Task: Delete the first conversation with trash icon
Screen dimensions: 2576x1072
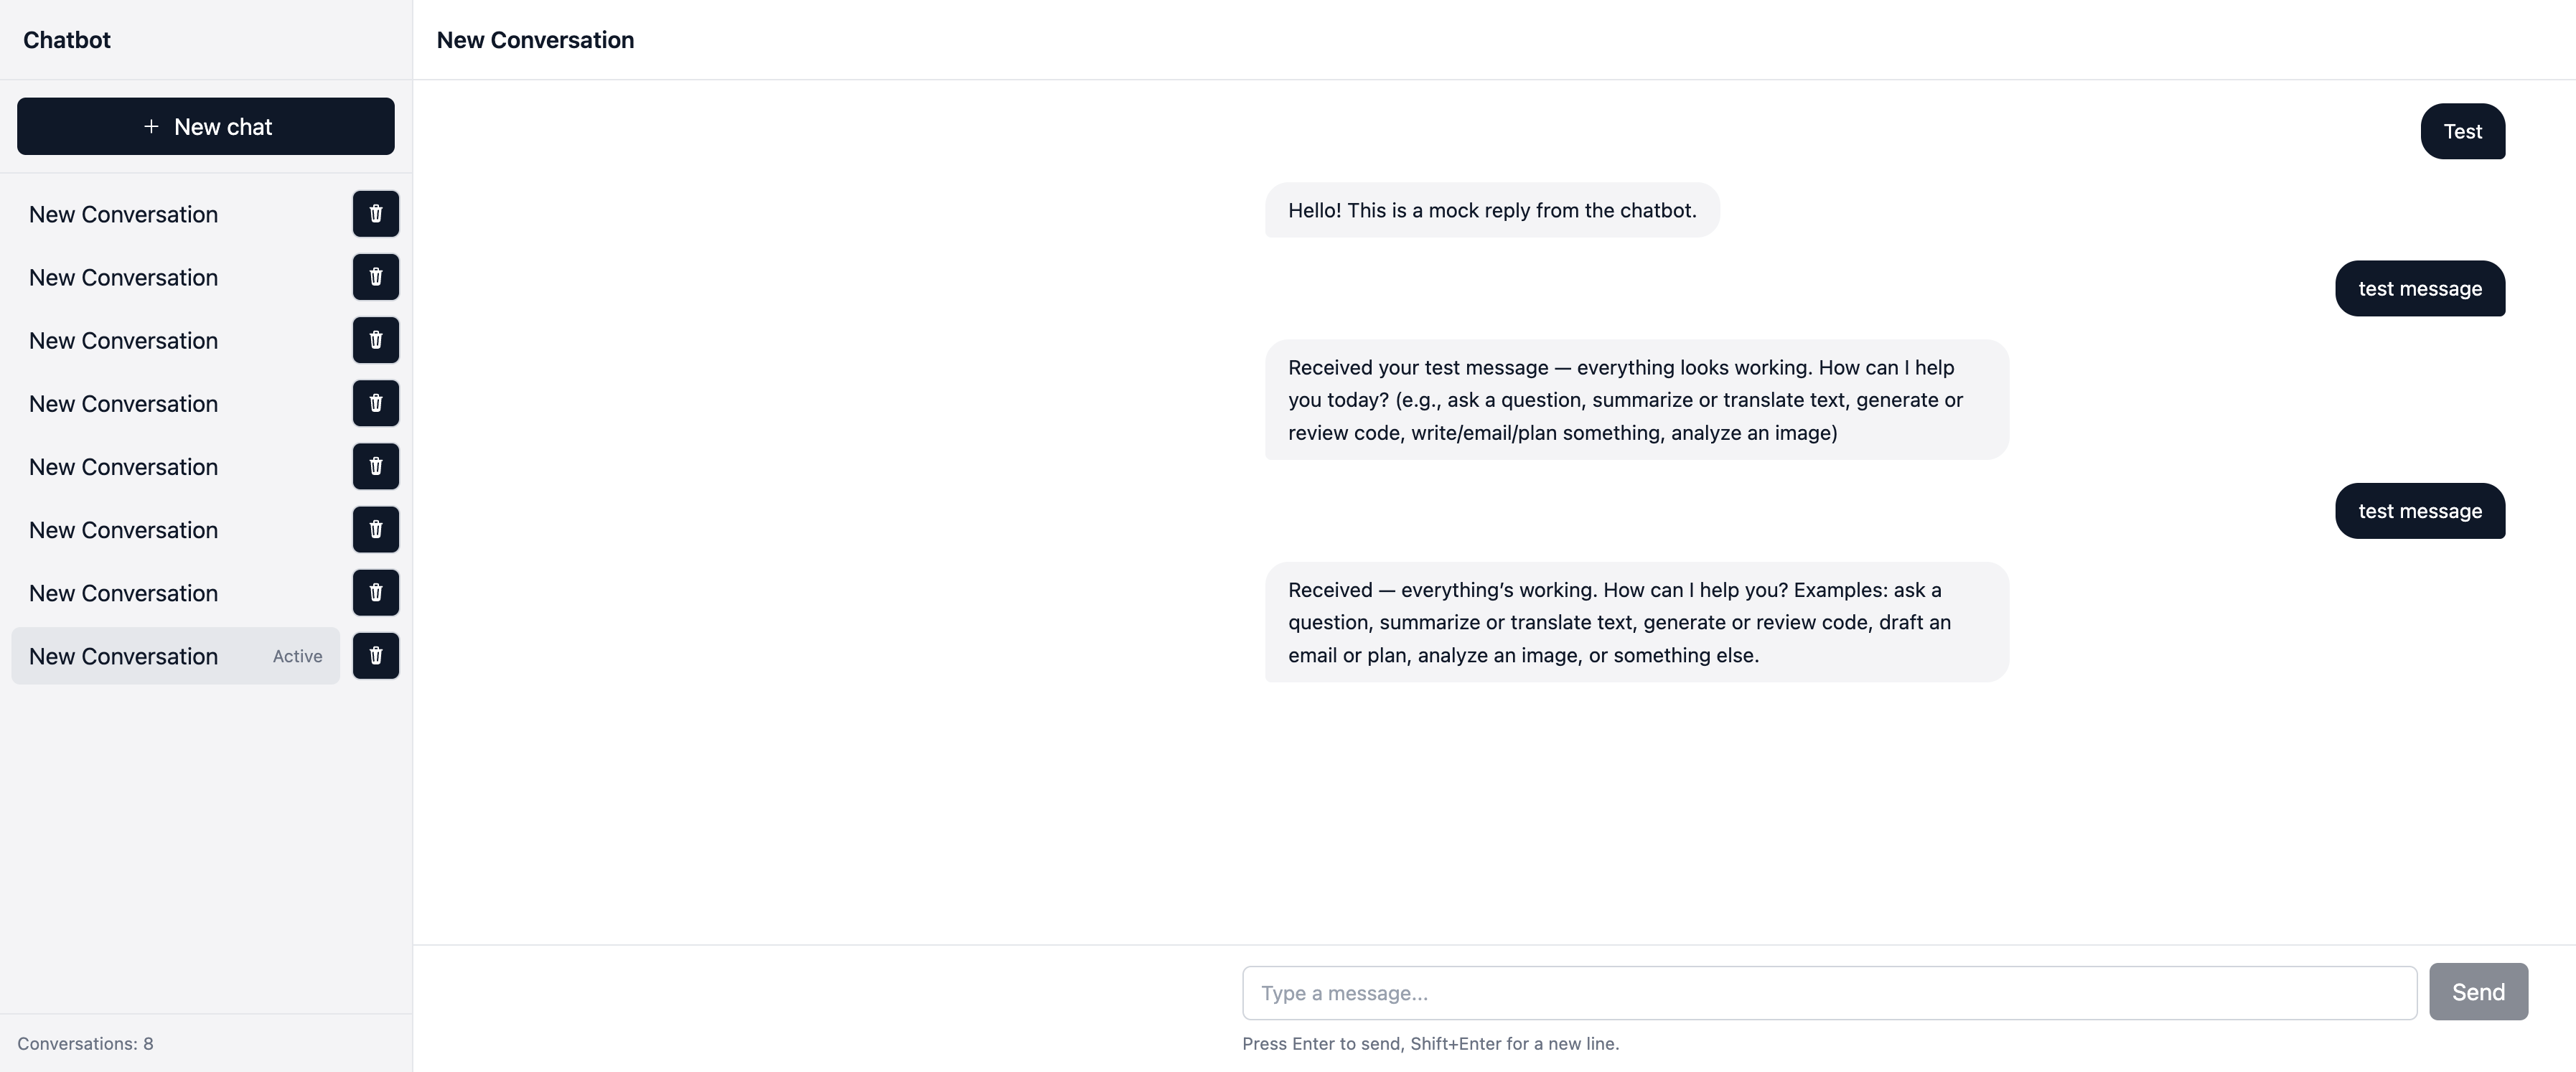Action: click(375, 214)
